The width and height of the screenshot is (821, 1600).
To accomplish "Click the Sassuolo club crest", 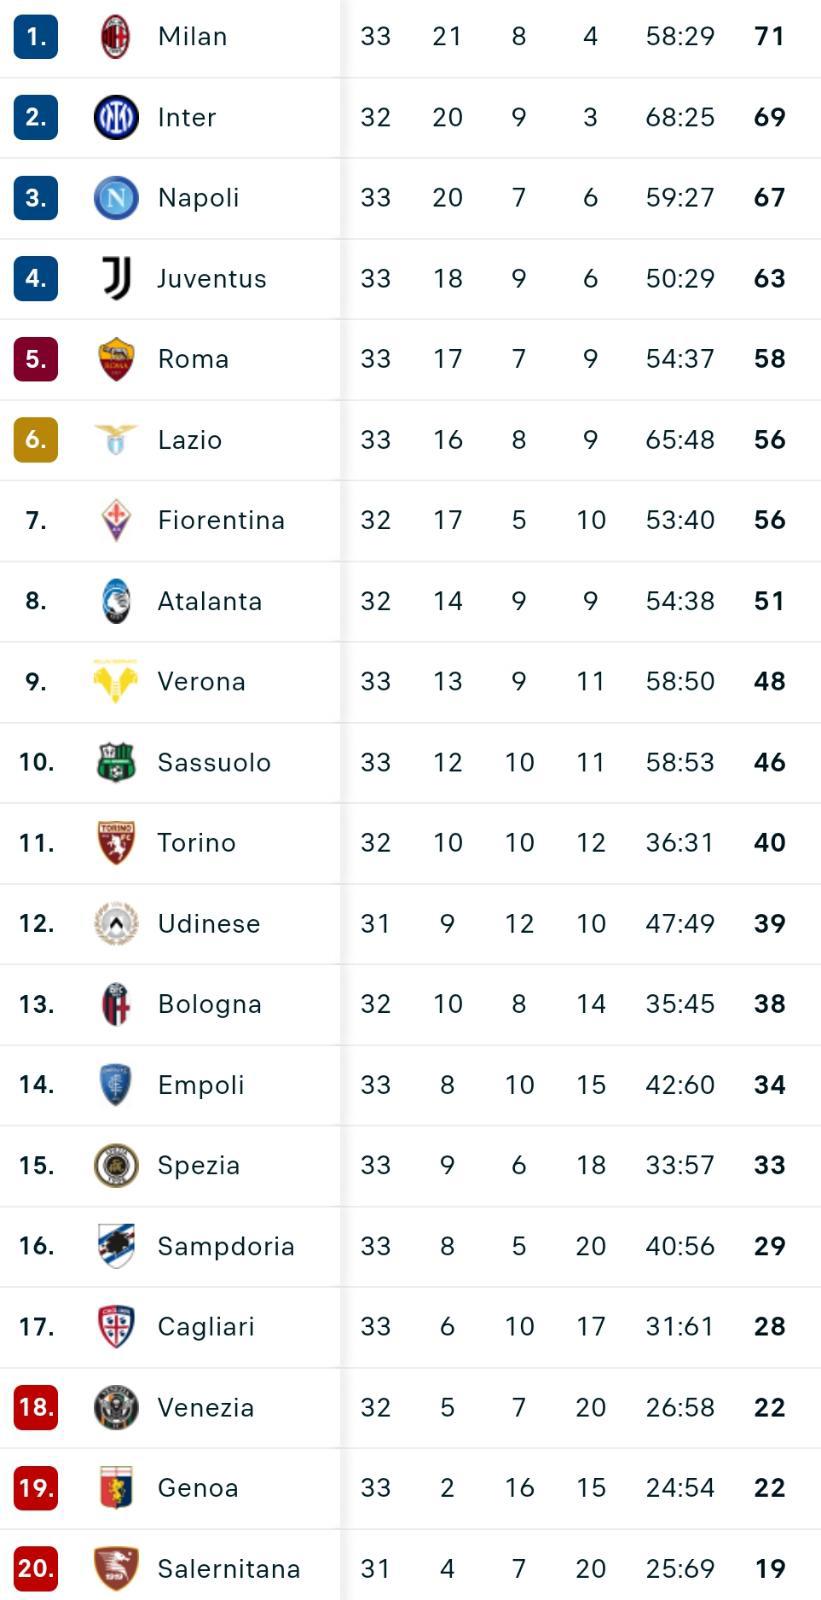I will tap(116, 762).
